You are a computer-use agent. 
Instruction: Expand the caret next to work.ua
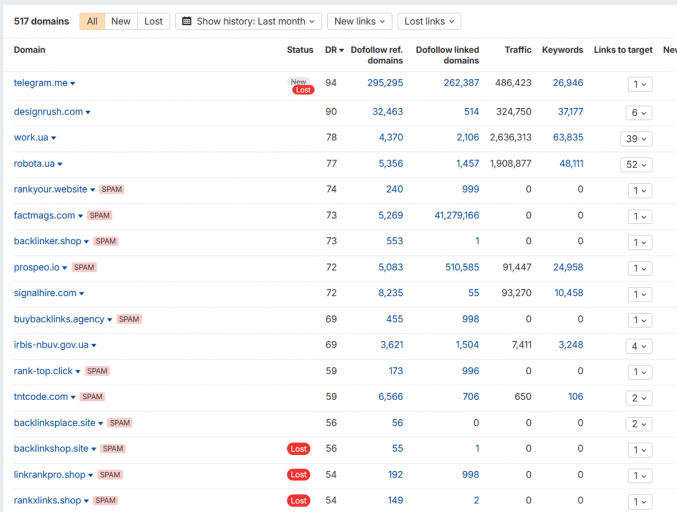(x=54, y=138)
